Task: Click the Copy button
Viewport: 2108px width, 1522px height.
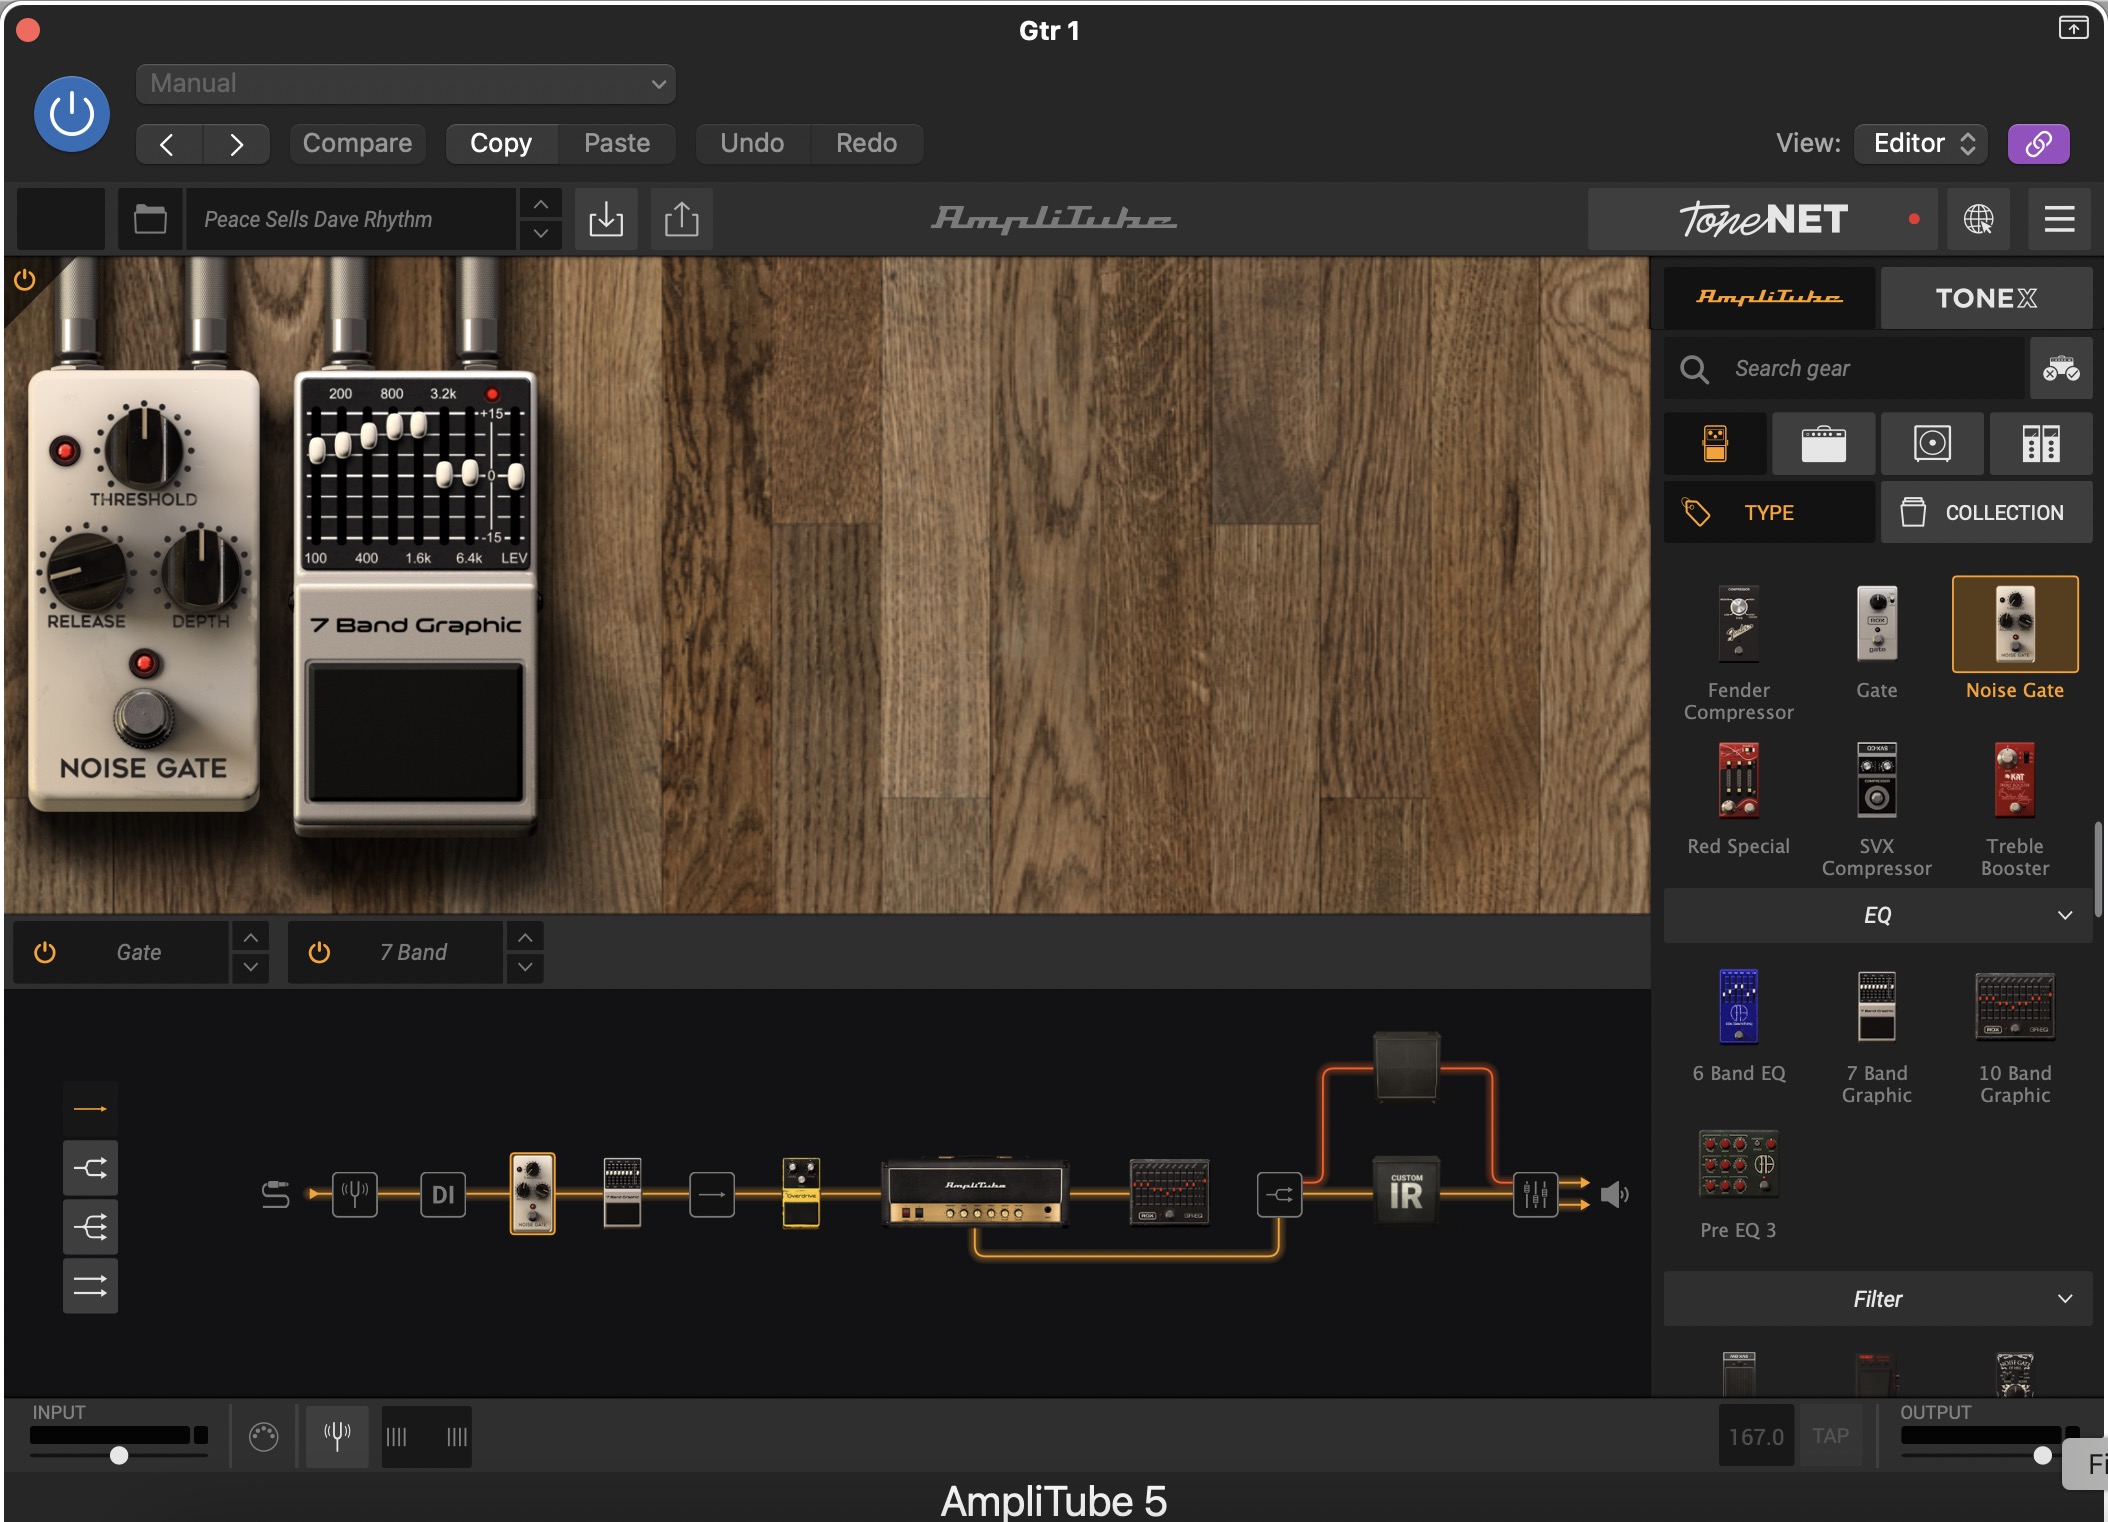Action: point(501,143)
